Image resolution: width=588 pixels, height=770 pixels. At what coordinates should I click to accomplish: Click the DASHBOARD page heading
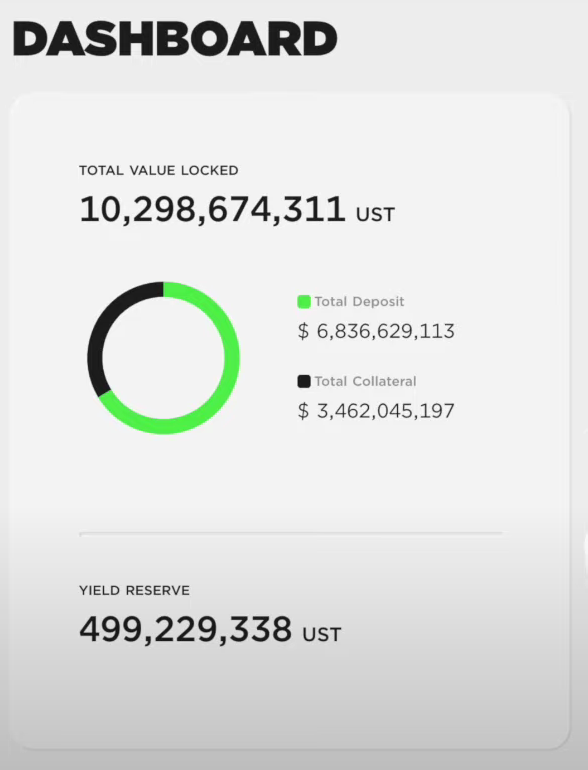[x=175, y=39]
